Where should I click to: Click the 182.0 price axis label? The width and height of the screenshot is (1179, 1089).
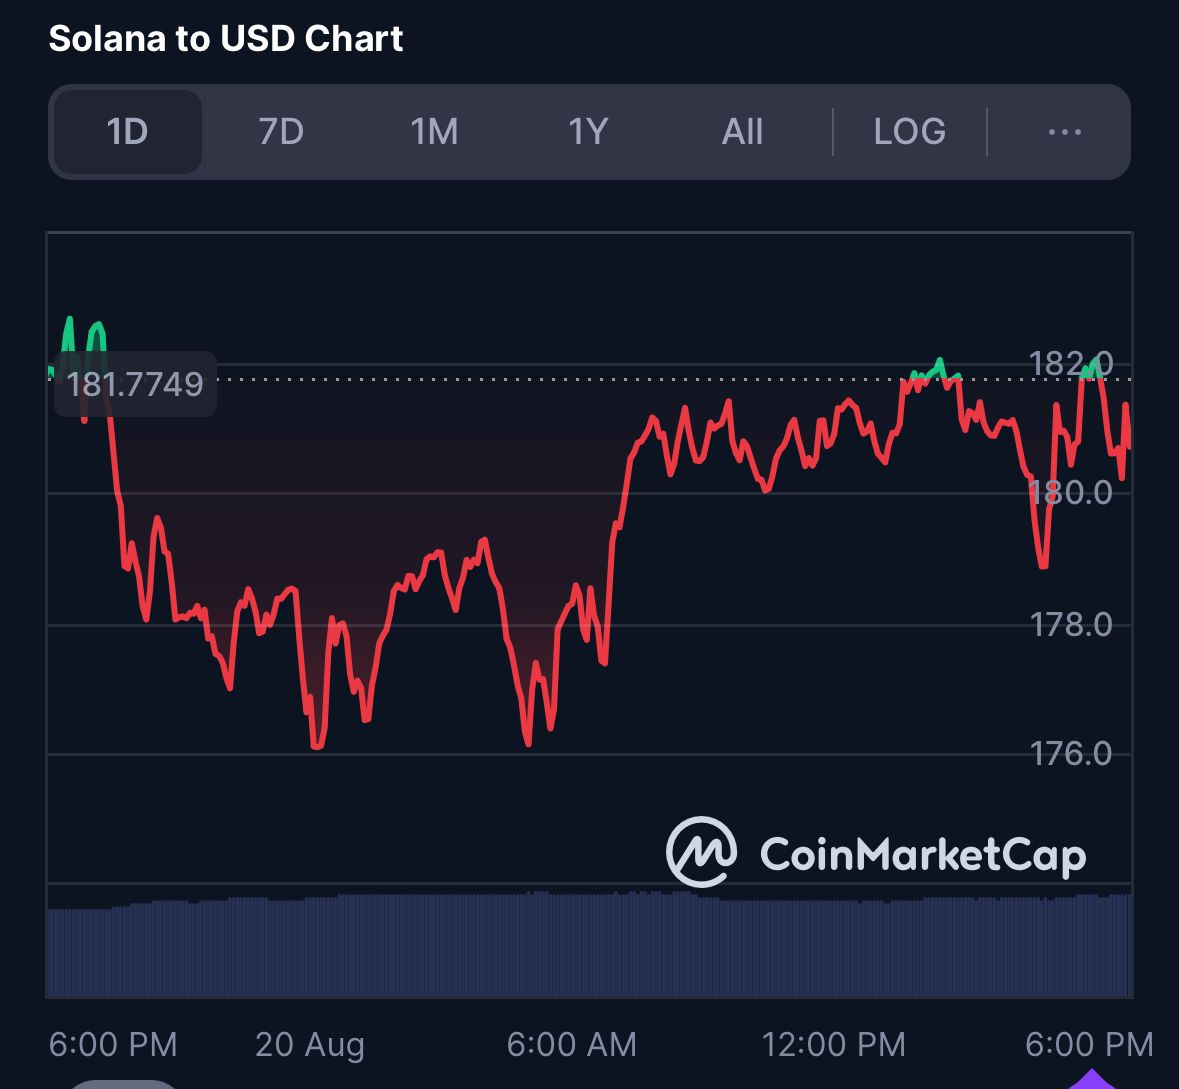(x=1070, y=363)
